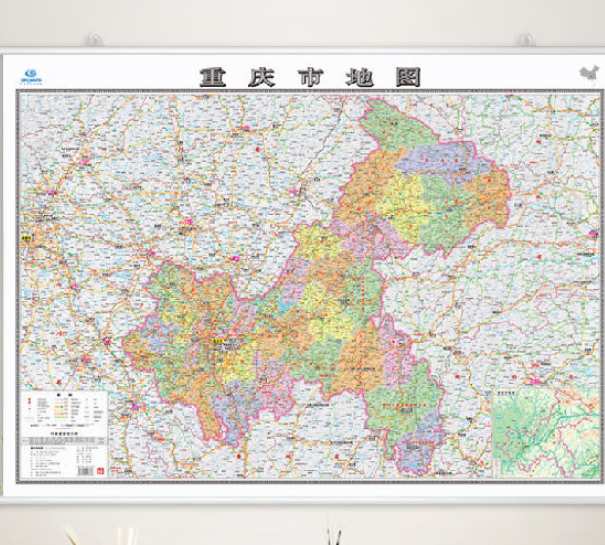The height and width of the screenshot is (545, 605).
Task: Click the left wall hanging hook
Action: click(x=92, y=41)
